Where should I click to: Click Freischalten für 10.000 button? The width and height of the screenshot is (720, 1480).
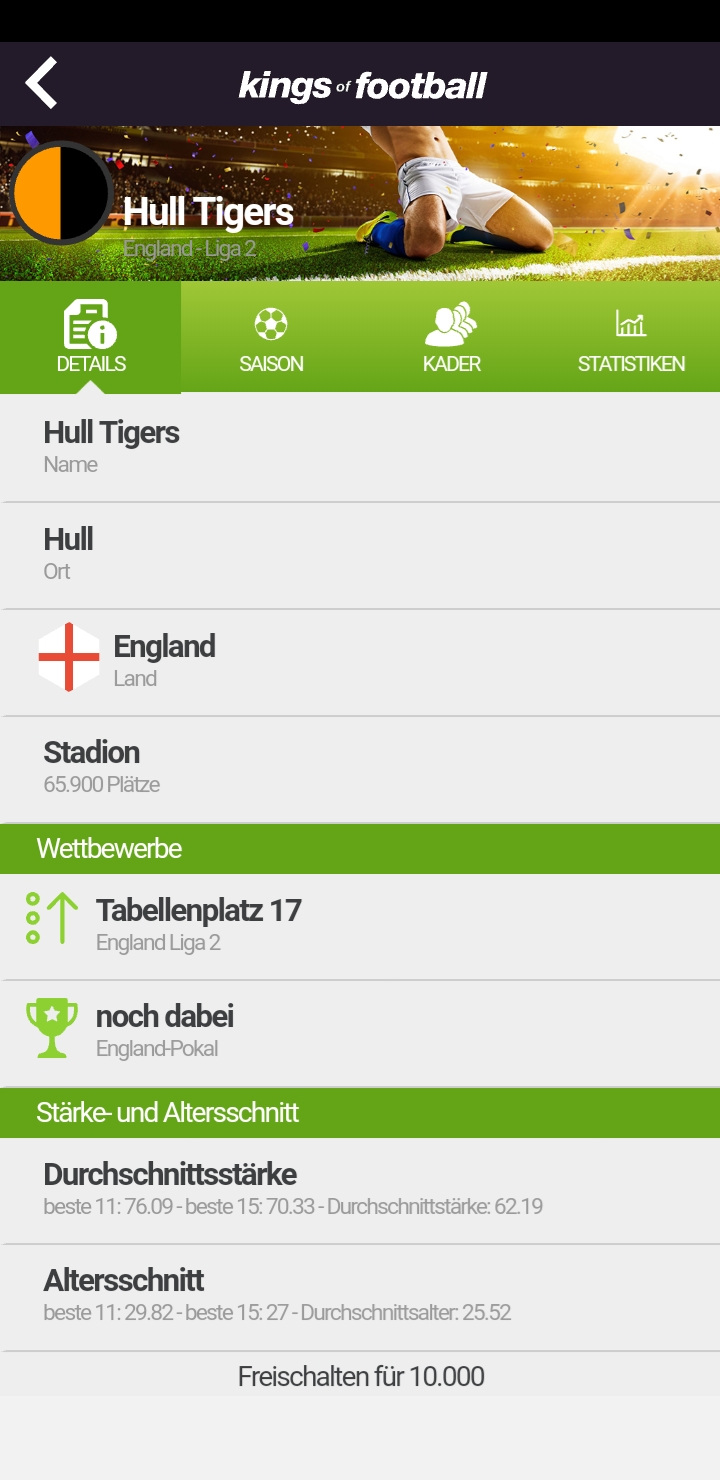(x=360, y=1376)
